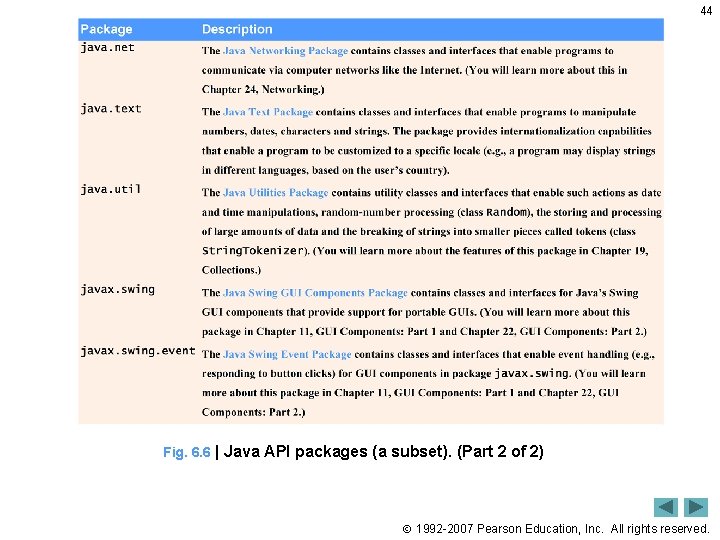Follow the Java Utilities Package link
This screenshot has width=720, height=540.
(x=276, y=192)
